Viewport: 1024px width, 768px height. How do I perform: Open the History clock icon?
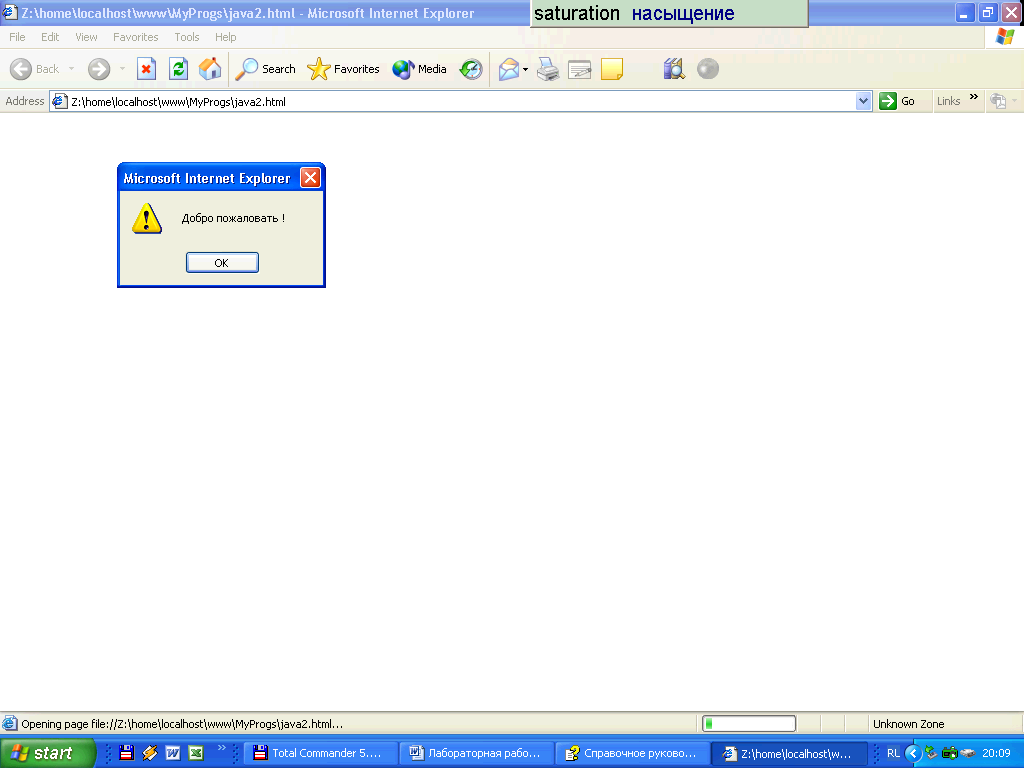point(471,69)
